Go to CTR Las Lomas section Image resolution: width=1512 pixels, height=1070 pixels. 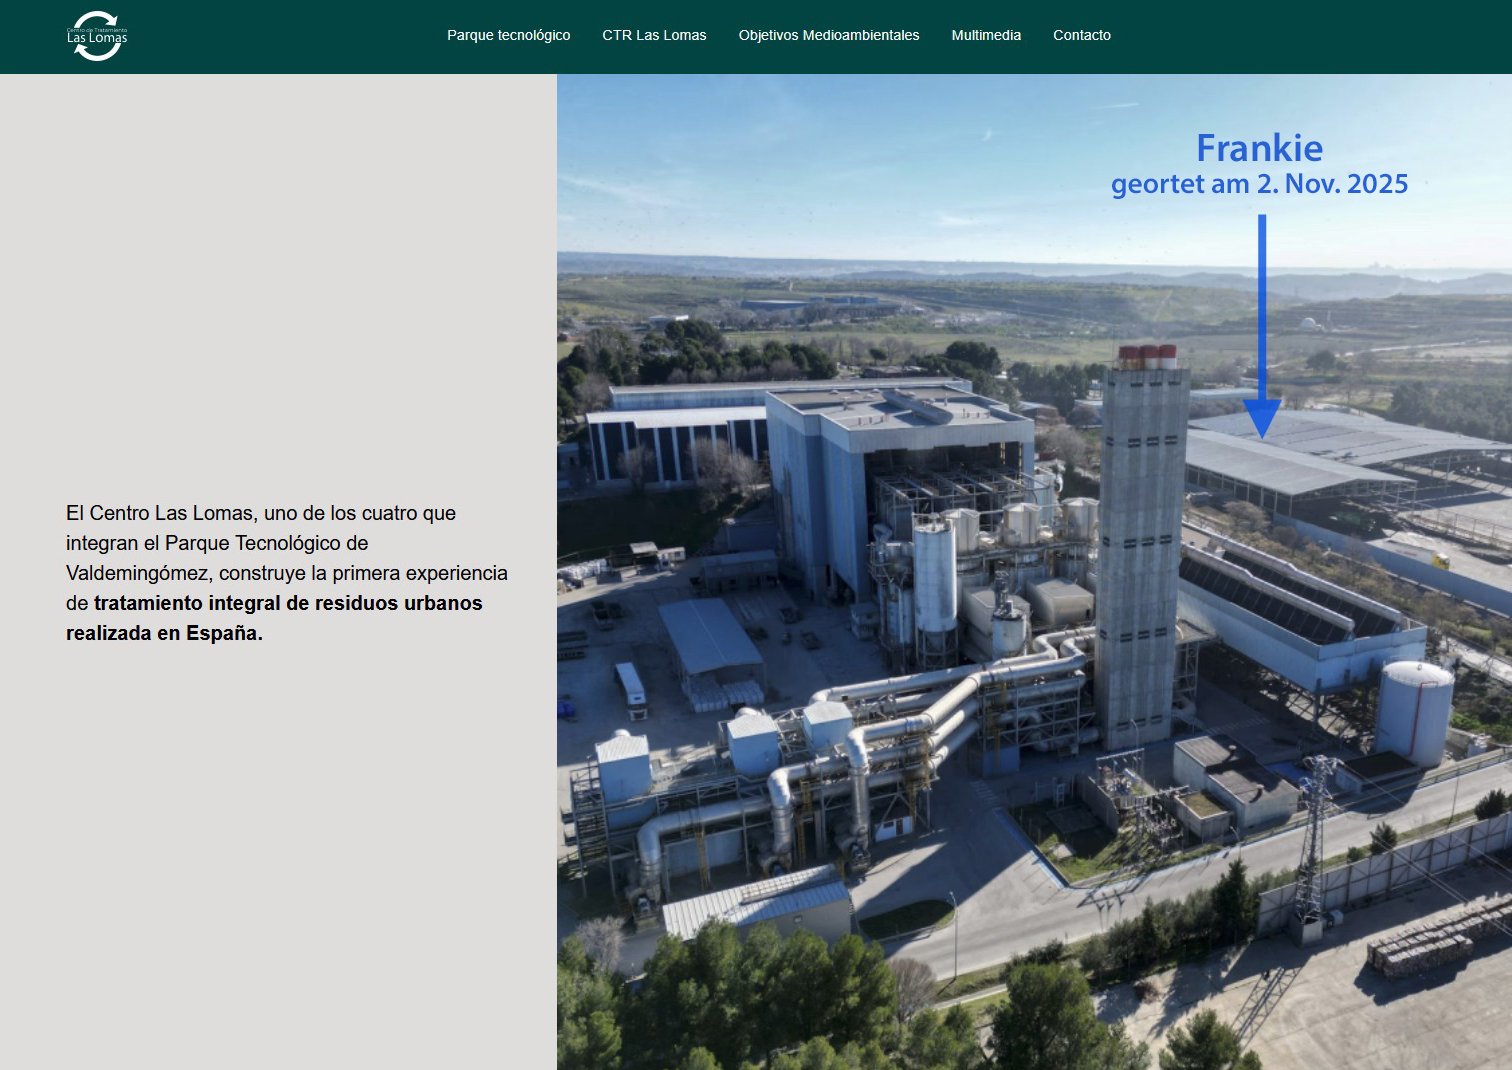[654, 35]
